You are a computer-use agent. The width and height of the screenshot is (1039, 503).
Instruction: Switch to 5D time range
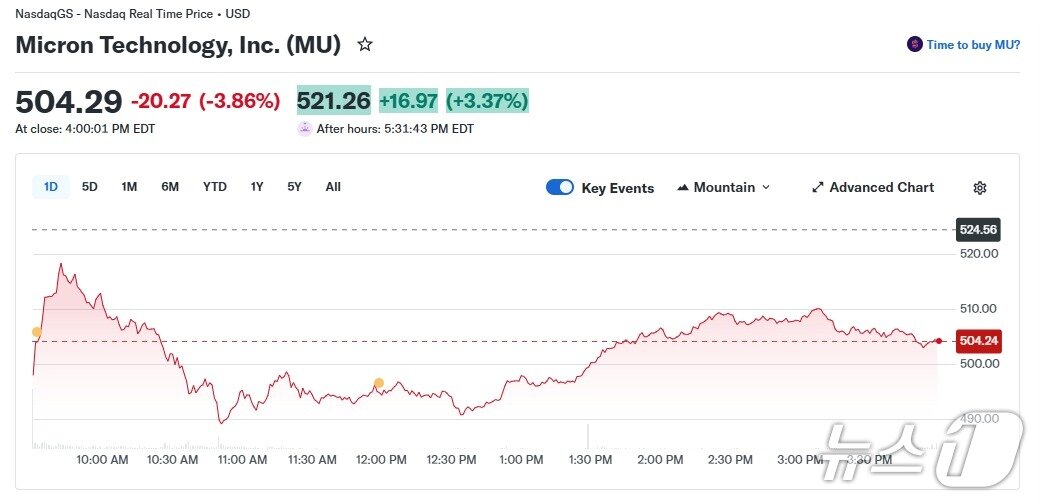pos(90,187)
